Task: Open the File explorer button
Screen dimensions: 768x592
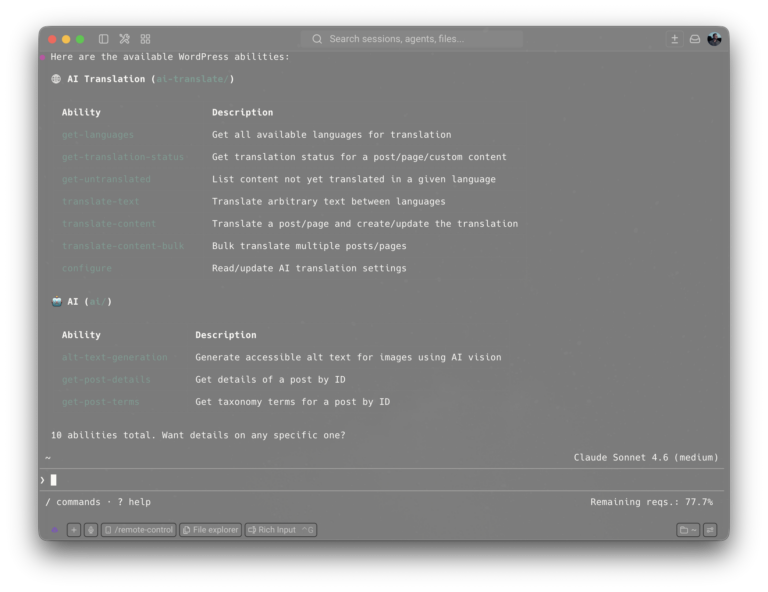Action: (211, 530)
